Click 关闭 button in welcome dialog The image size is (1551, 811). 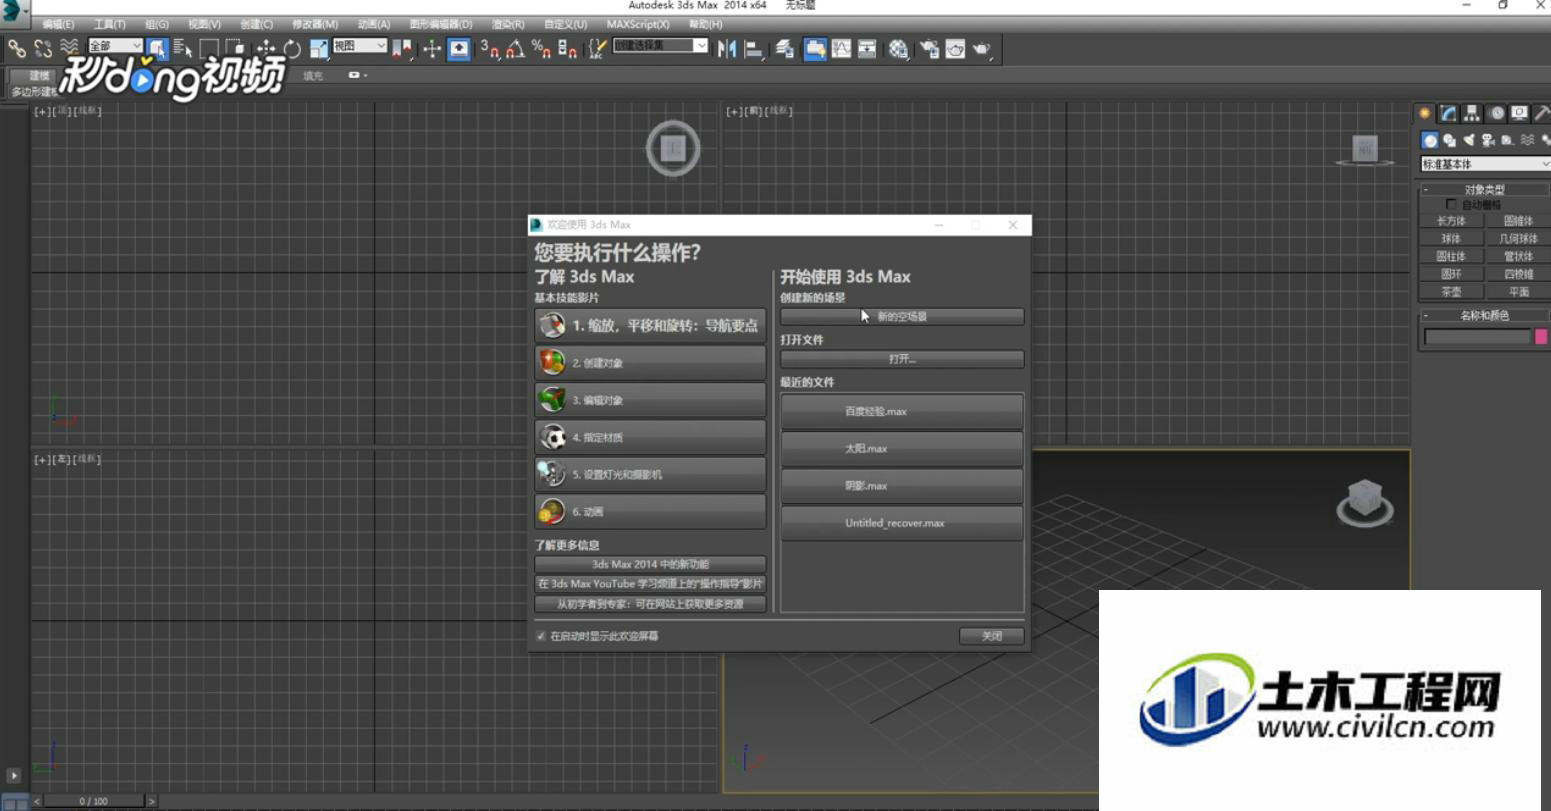point(991,636)
